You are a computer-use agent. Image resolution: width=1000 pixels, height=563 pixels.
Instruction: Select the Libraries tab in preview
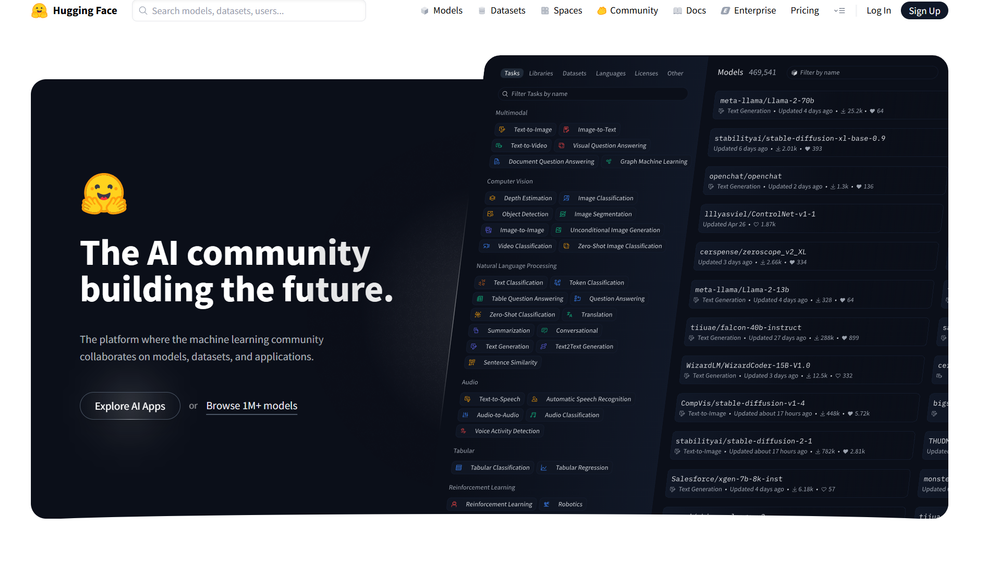pos(541,73)
